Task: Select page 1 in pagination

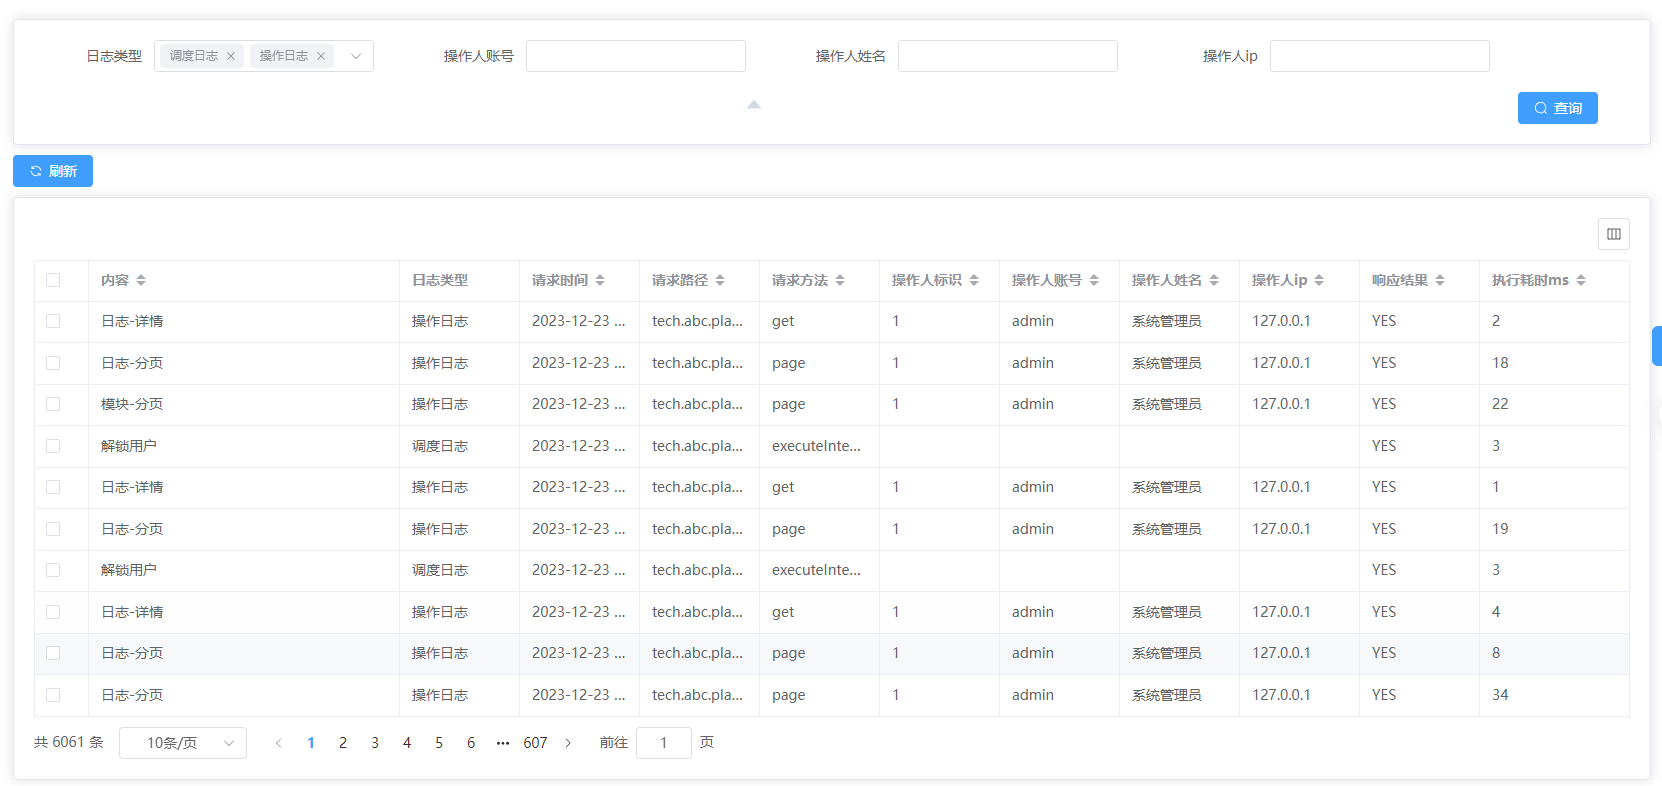Action: (x=311, y=743)
